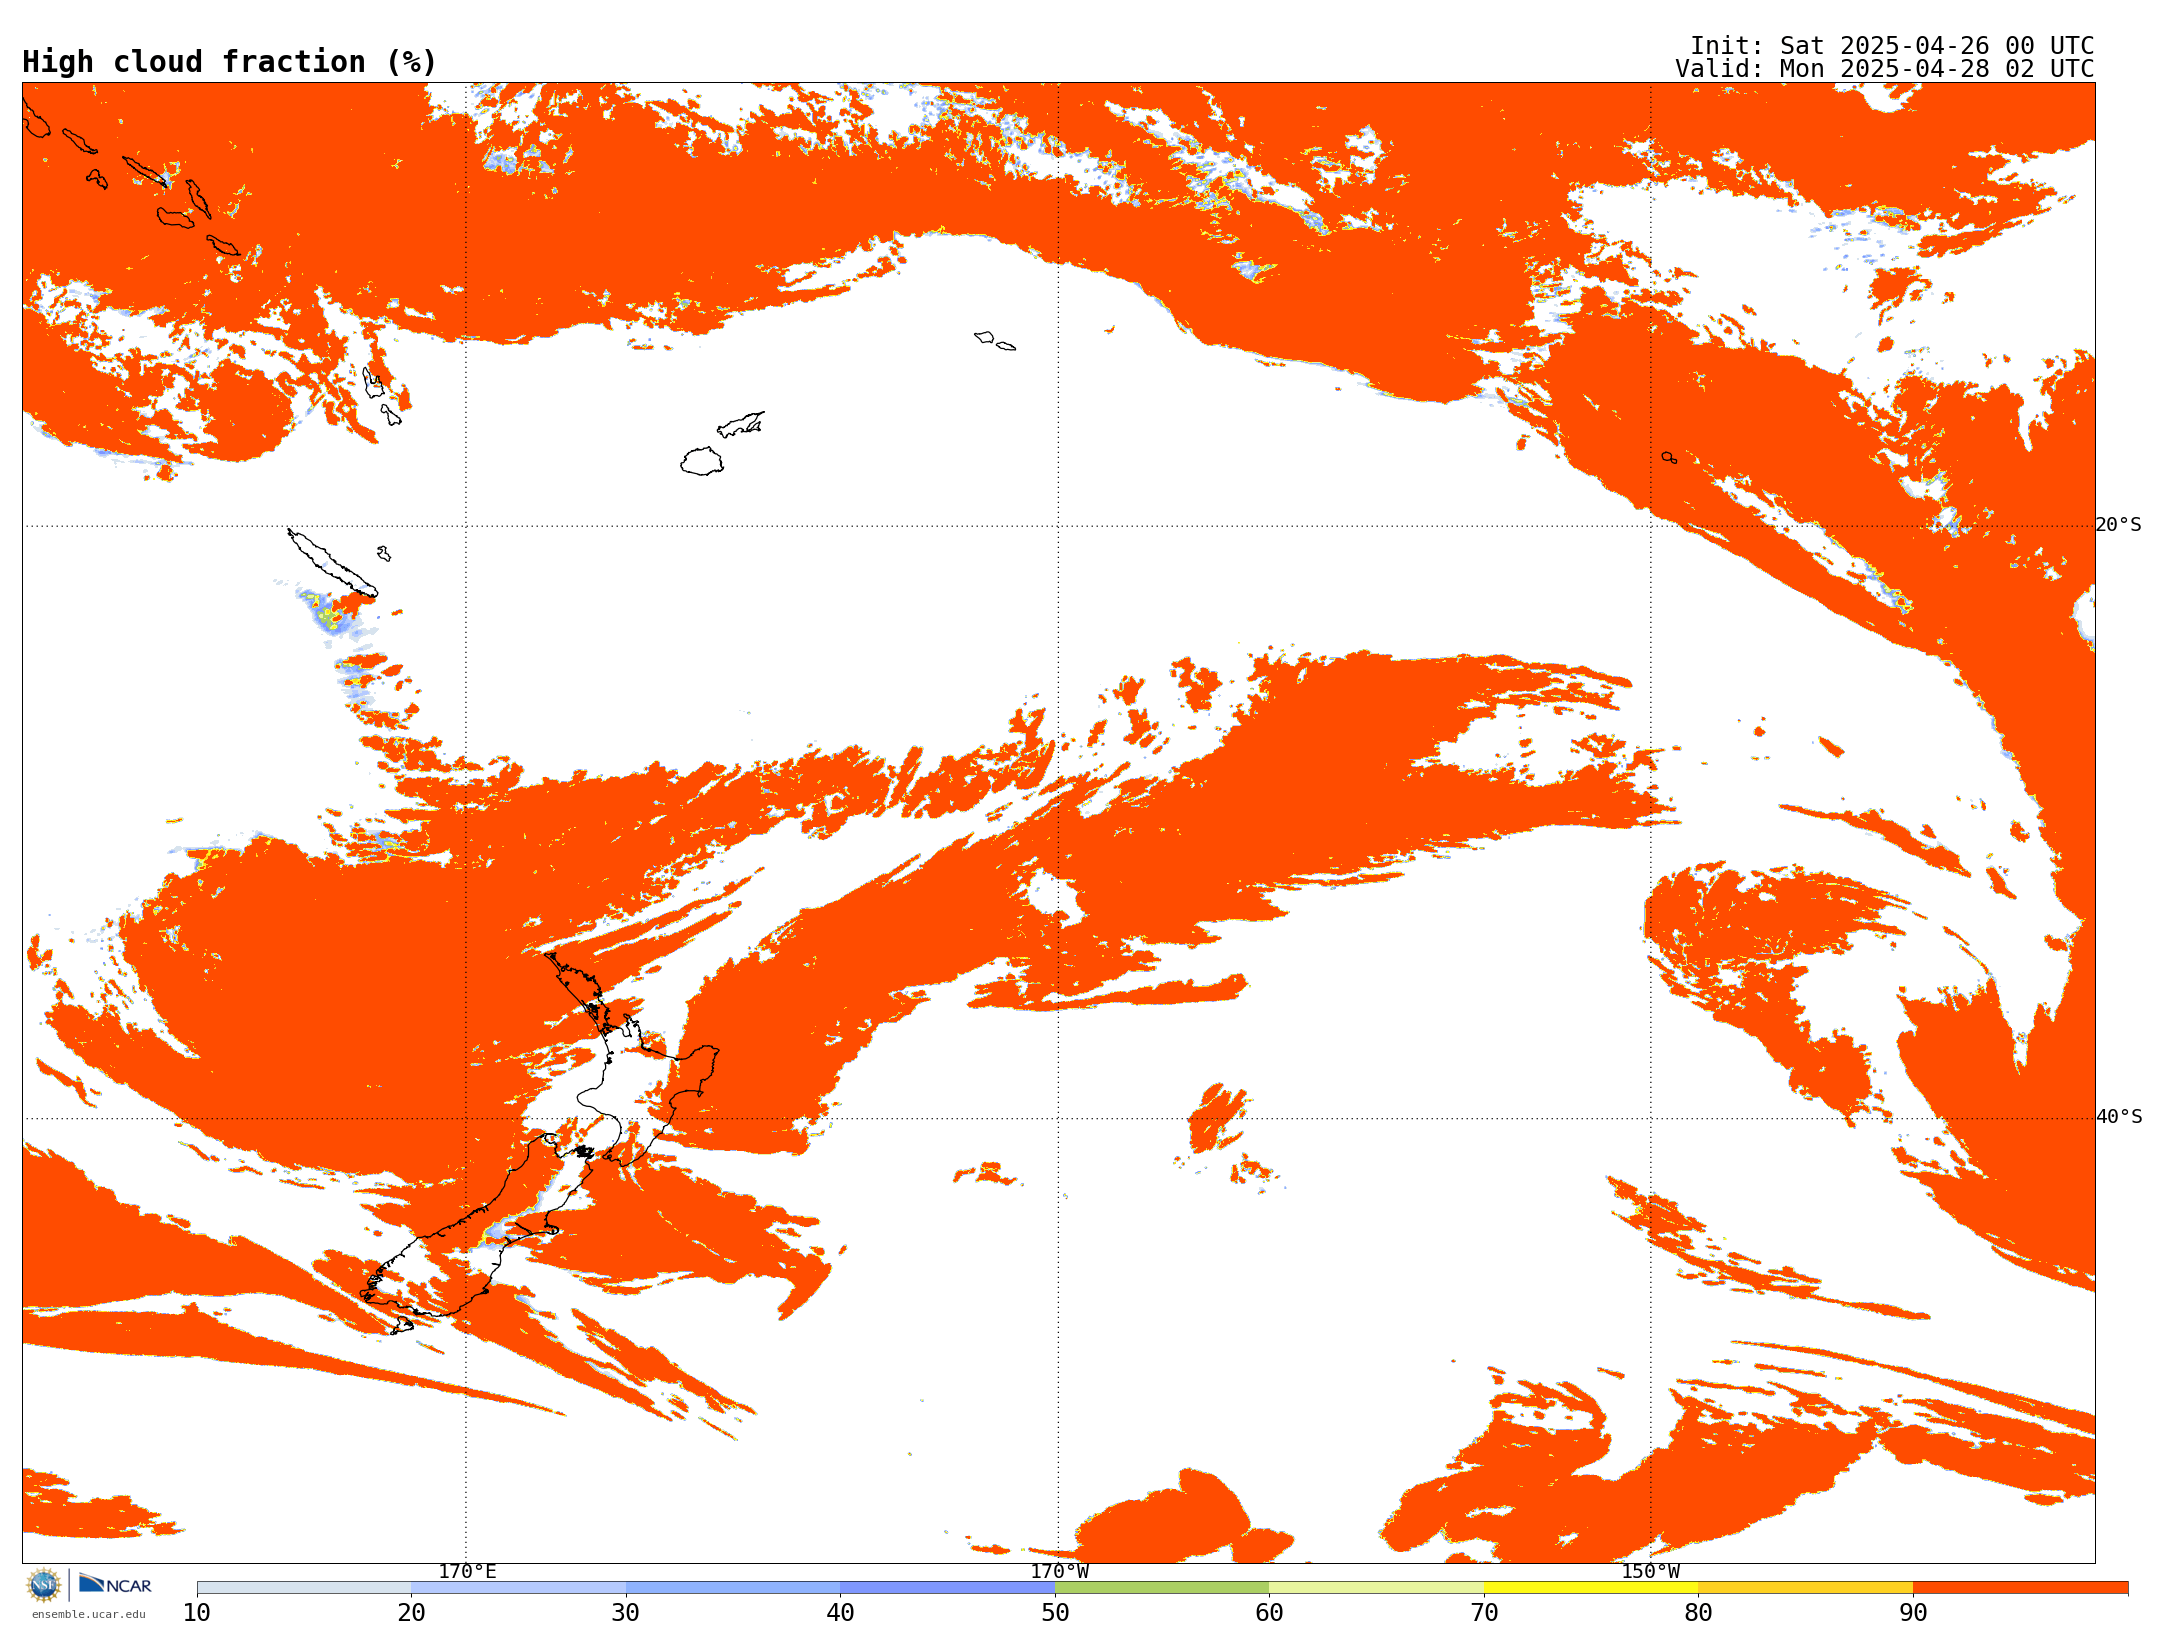
Task: Click the colorbar tick label 30
Action: click(626, 1613)
